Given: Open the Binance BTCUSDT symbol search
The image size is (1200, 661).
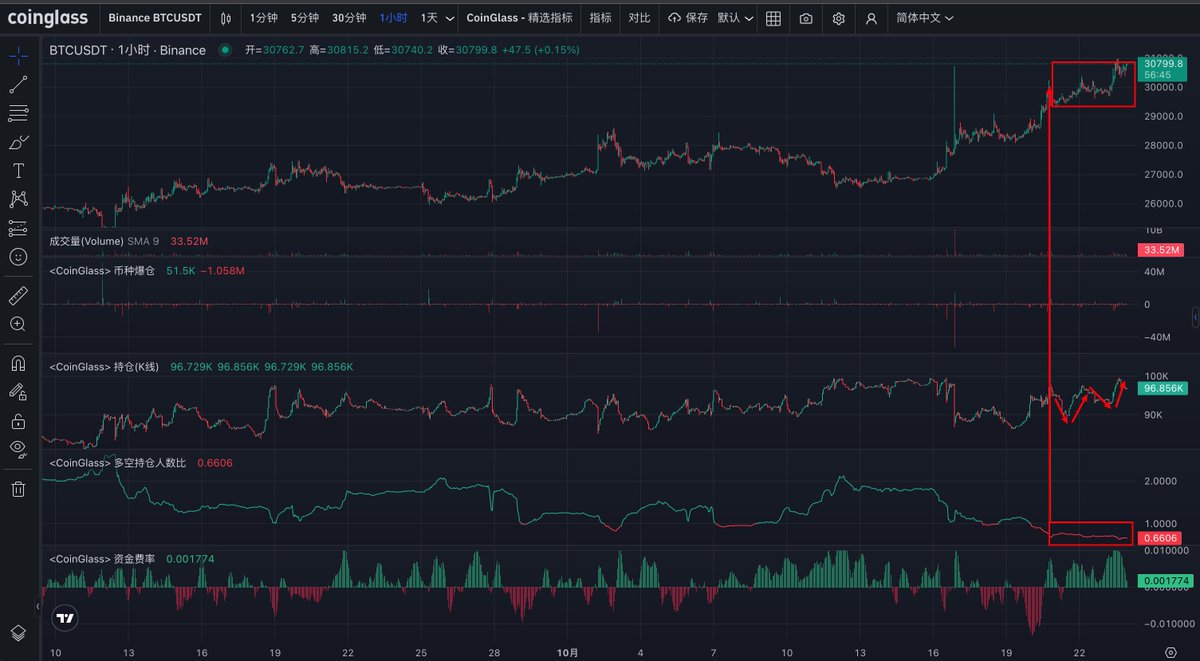Looking at the screenshot, I should [155, 18].
